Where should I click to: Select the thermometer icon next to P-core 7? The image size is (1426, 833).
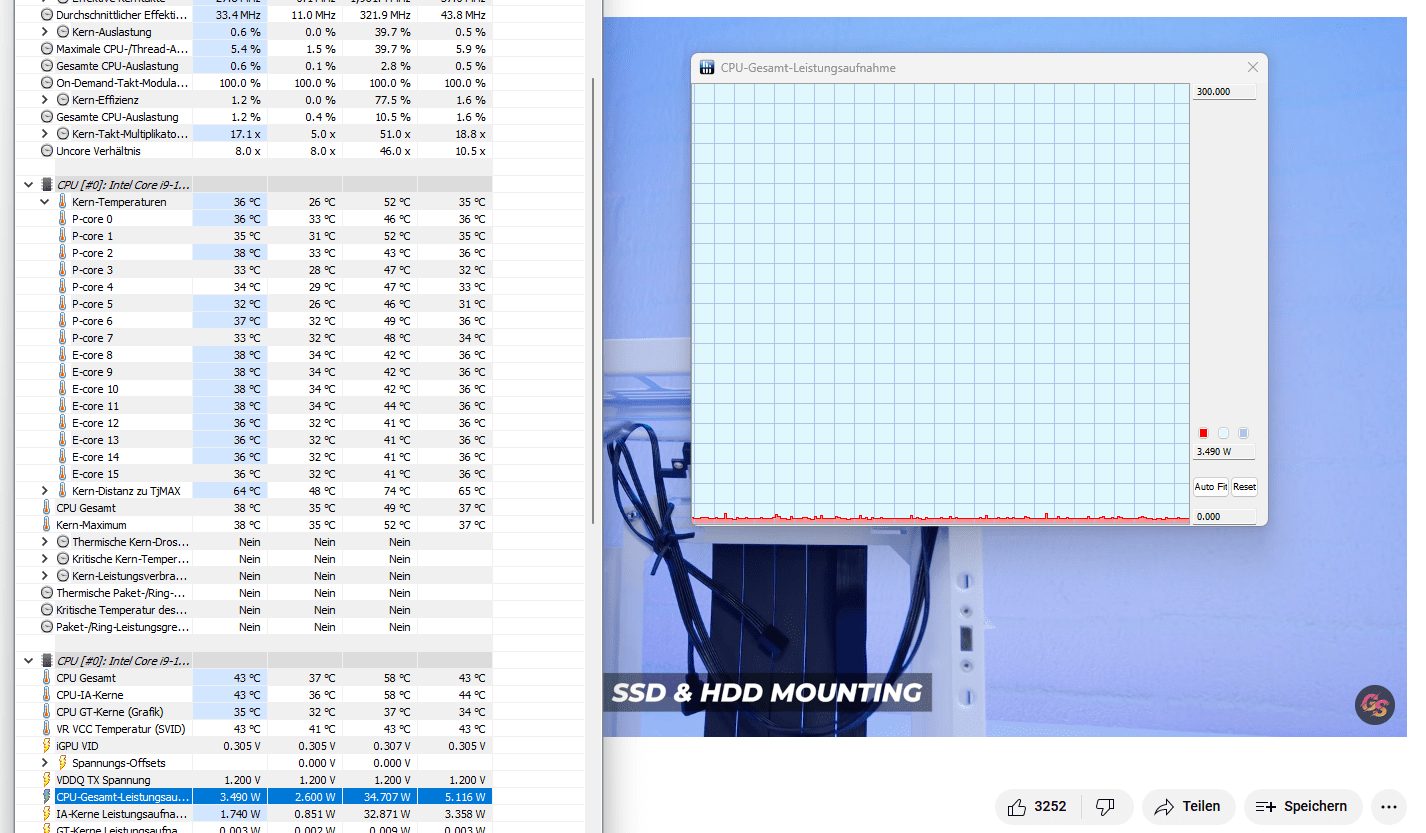click(62, 338)
